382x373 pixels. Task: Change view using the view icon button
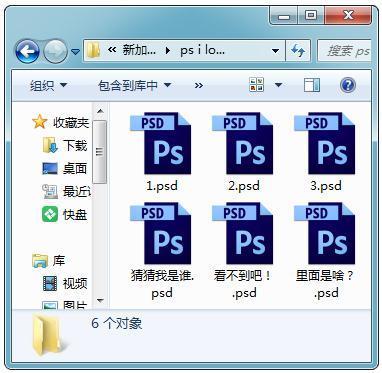tap(257, 85)
